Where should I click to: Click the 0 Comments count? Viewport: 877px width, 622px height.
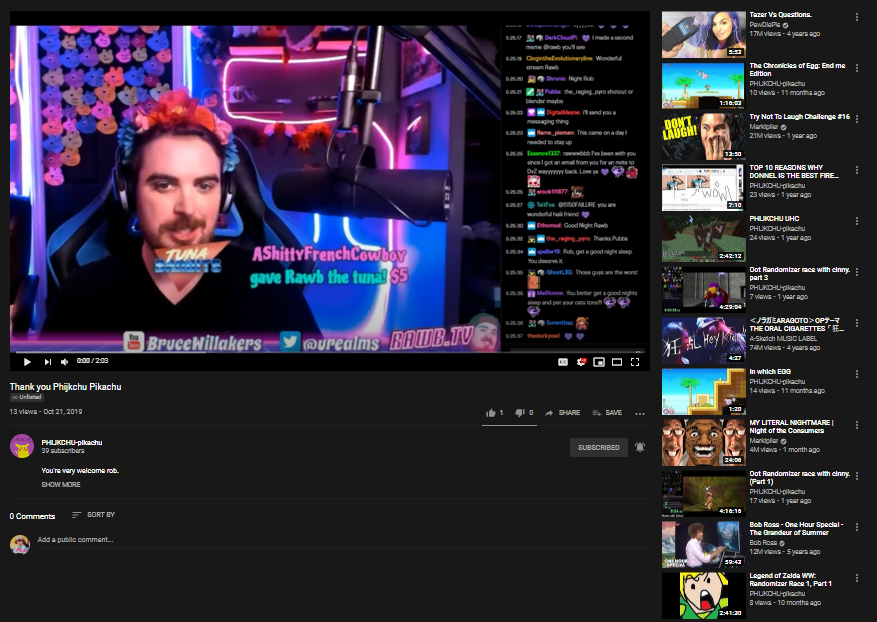tap(32, 516)
